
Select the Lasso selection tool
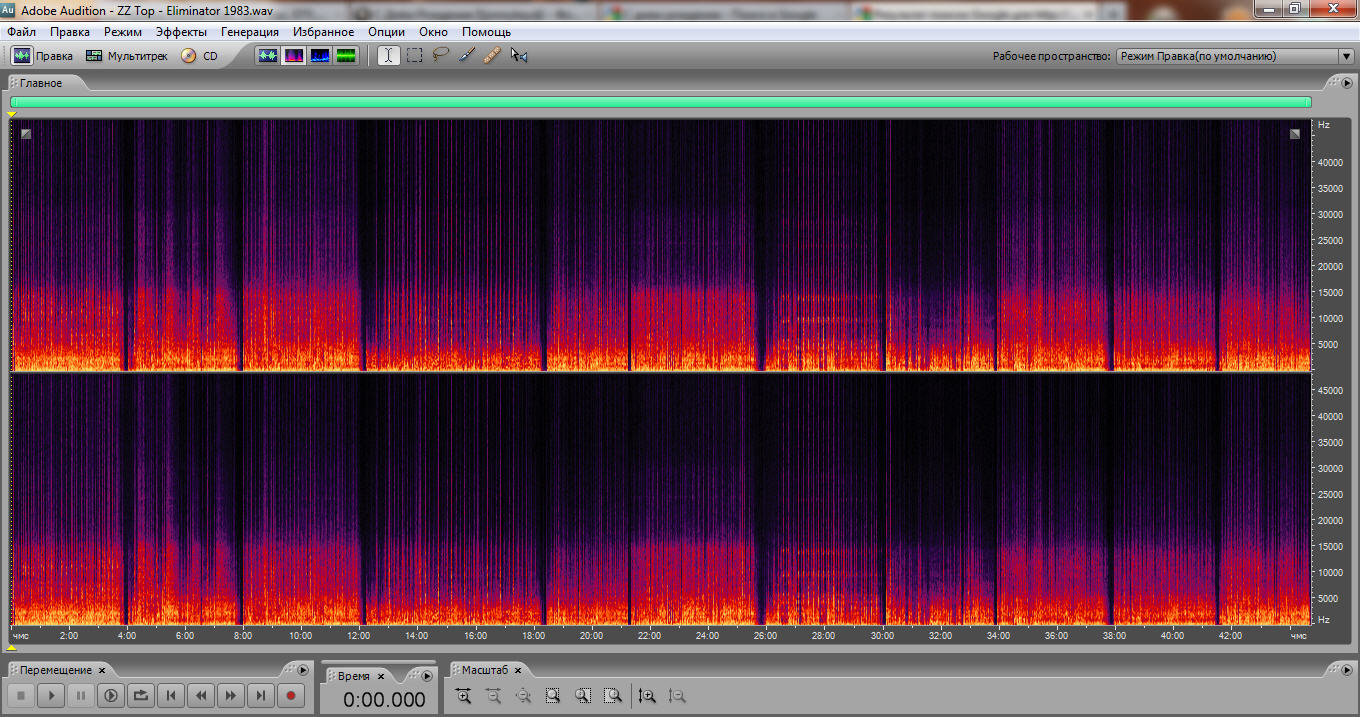pyautogui.click(x=441, y=56)
